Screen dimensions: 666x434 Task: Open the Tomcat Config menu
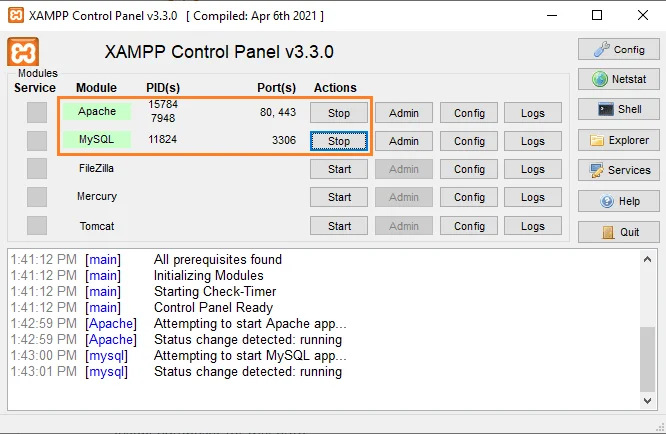[469, 225]
